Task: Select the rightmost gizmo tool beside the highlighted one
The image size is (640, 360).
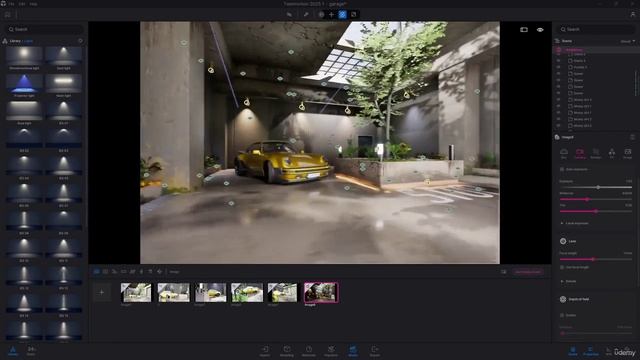Action: [x=353, y=14]
